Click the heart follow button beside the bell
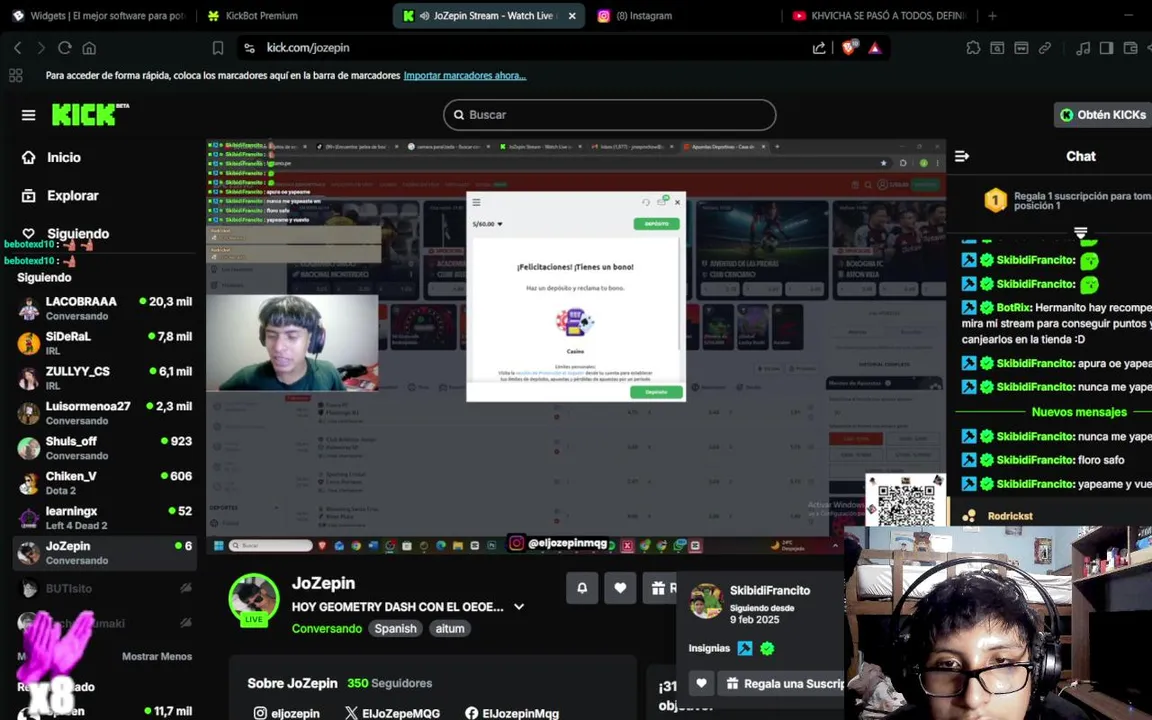 (x=620, y=588)
